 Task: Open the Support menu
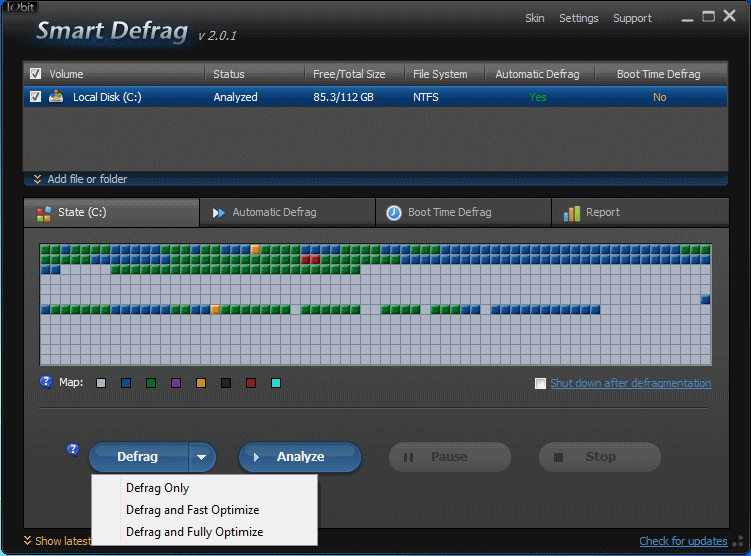click(632, 18)
